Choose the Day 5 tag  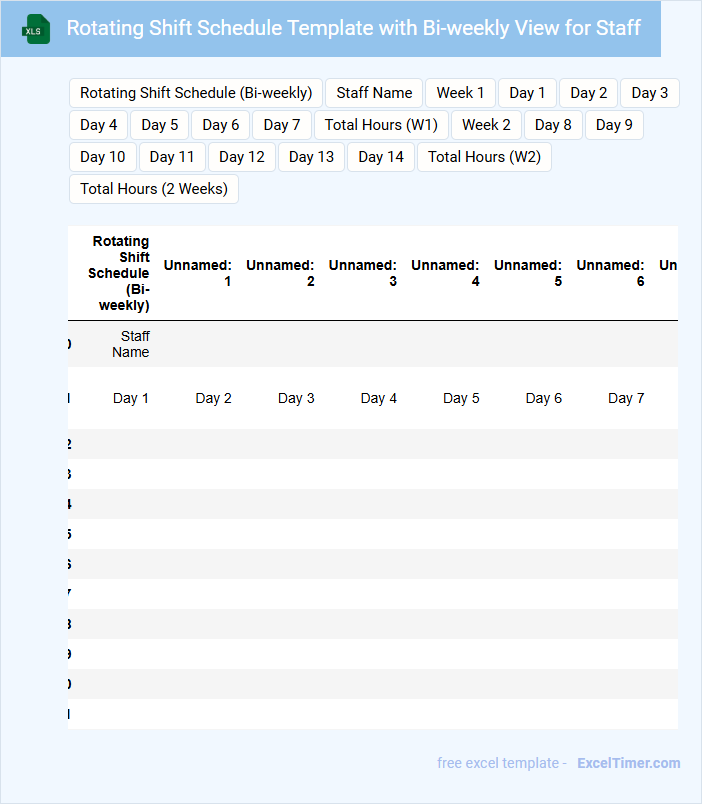point(159,125)
